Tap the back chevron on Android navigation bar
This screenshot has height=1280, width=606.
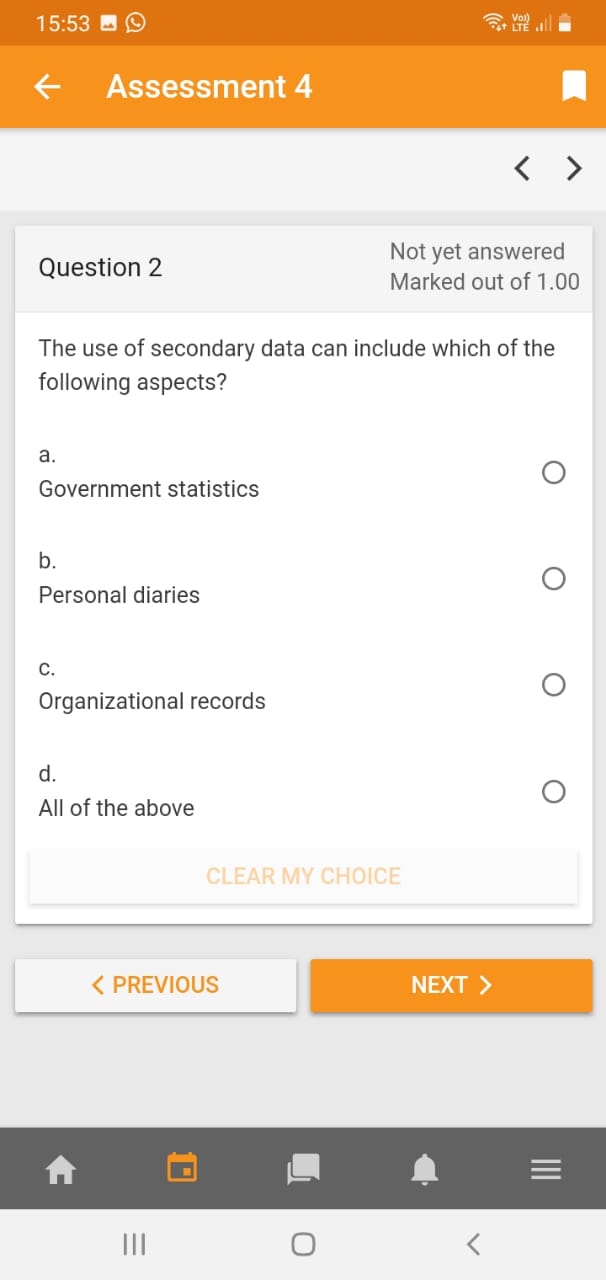[473, 1244]
